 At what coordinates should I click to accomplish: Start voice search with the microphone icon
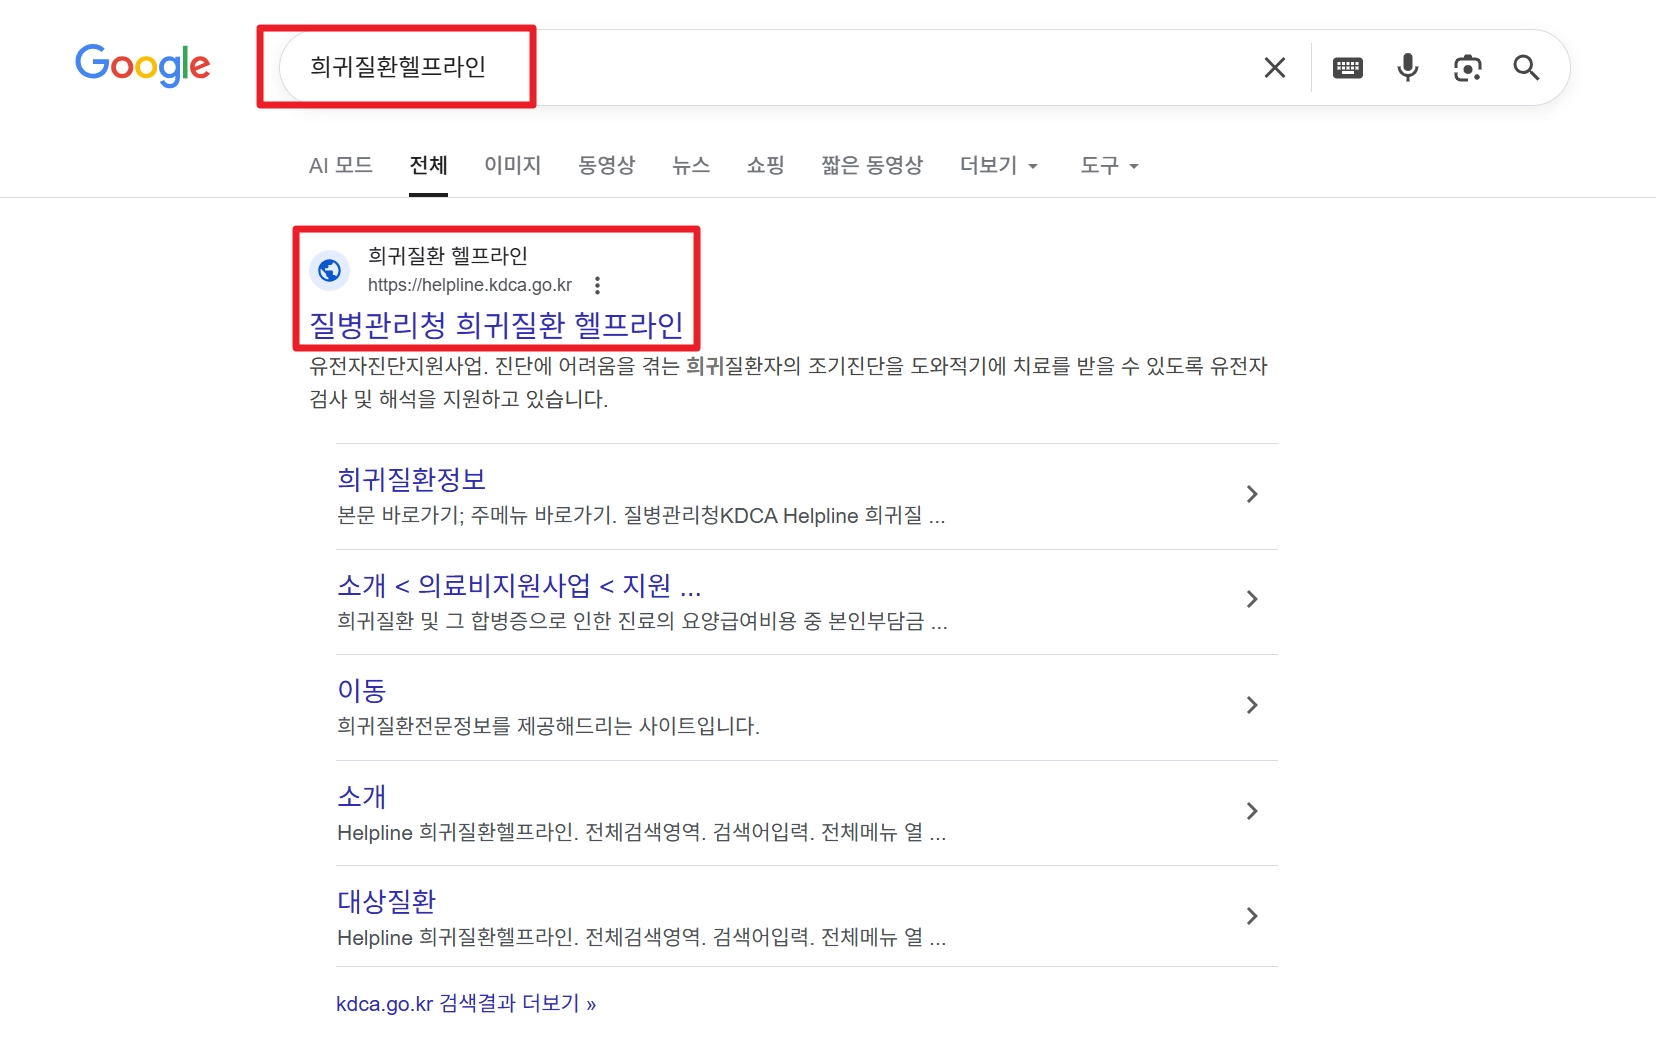pos(1407,67)
